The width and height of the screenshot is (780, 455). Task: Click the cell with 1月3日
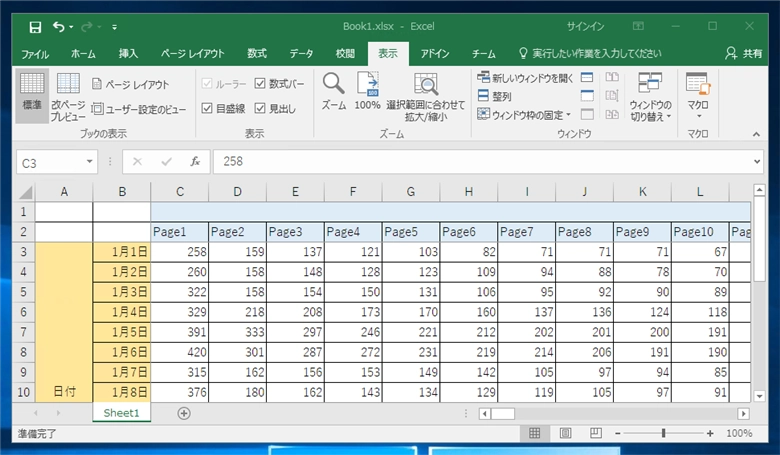(x=121, y=292)
